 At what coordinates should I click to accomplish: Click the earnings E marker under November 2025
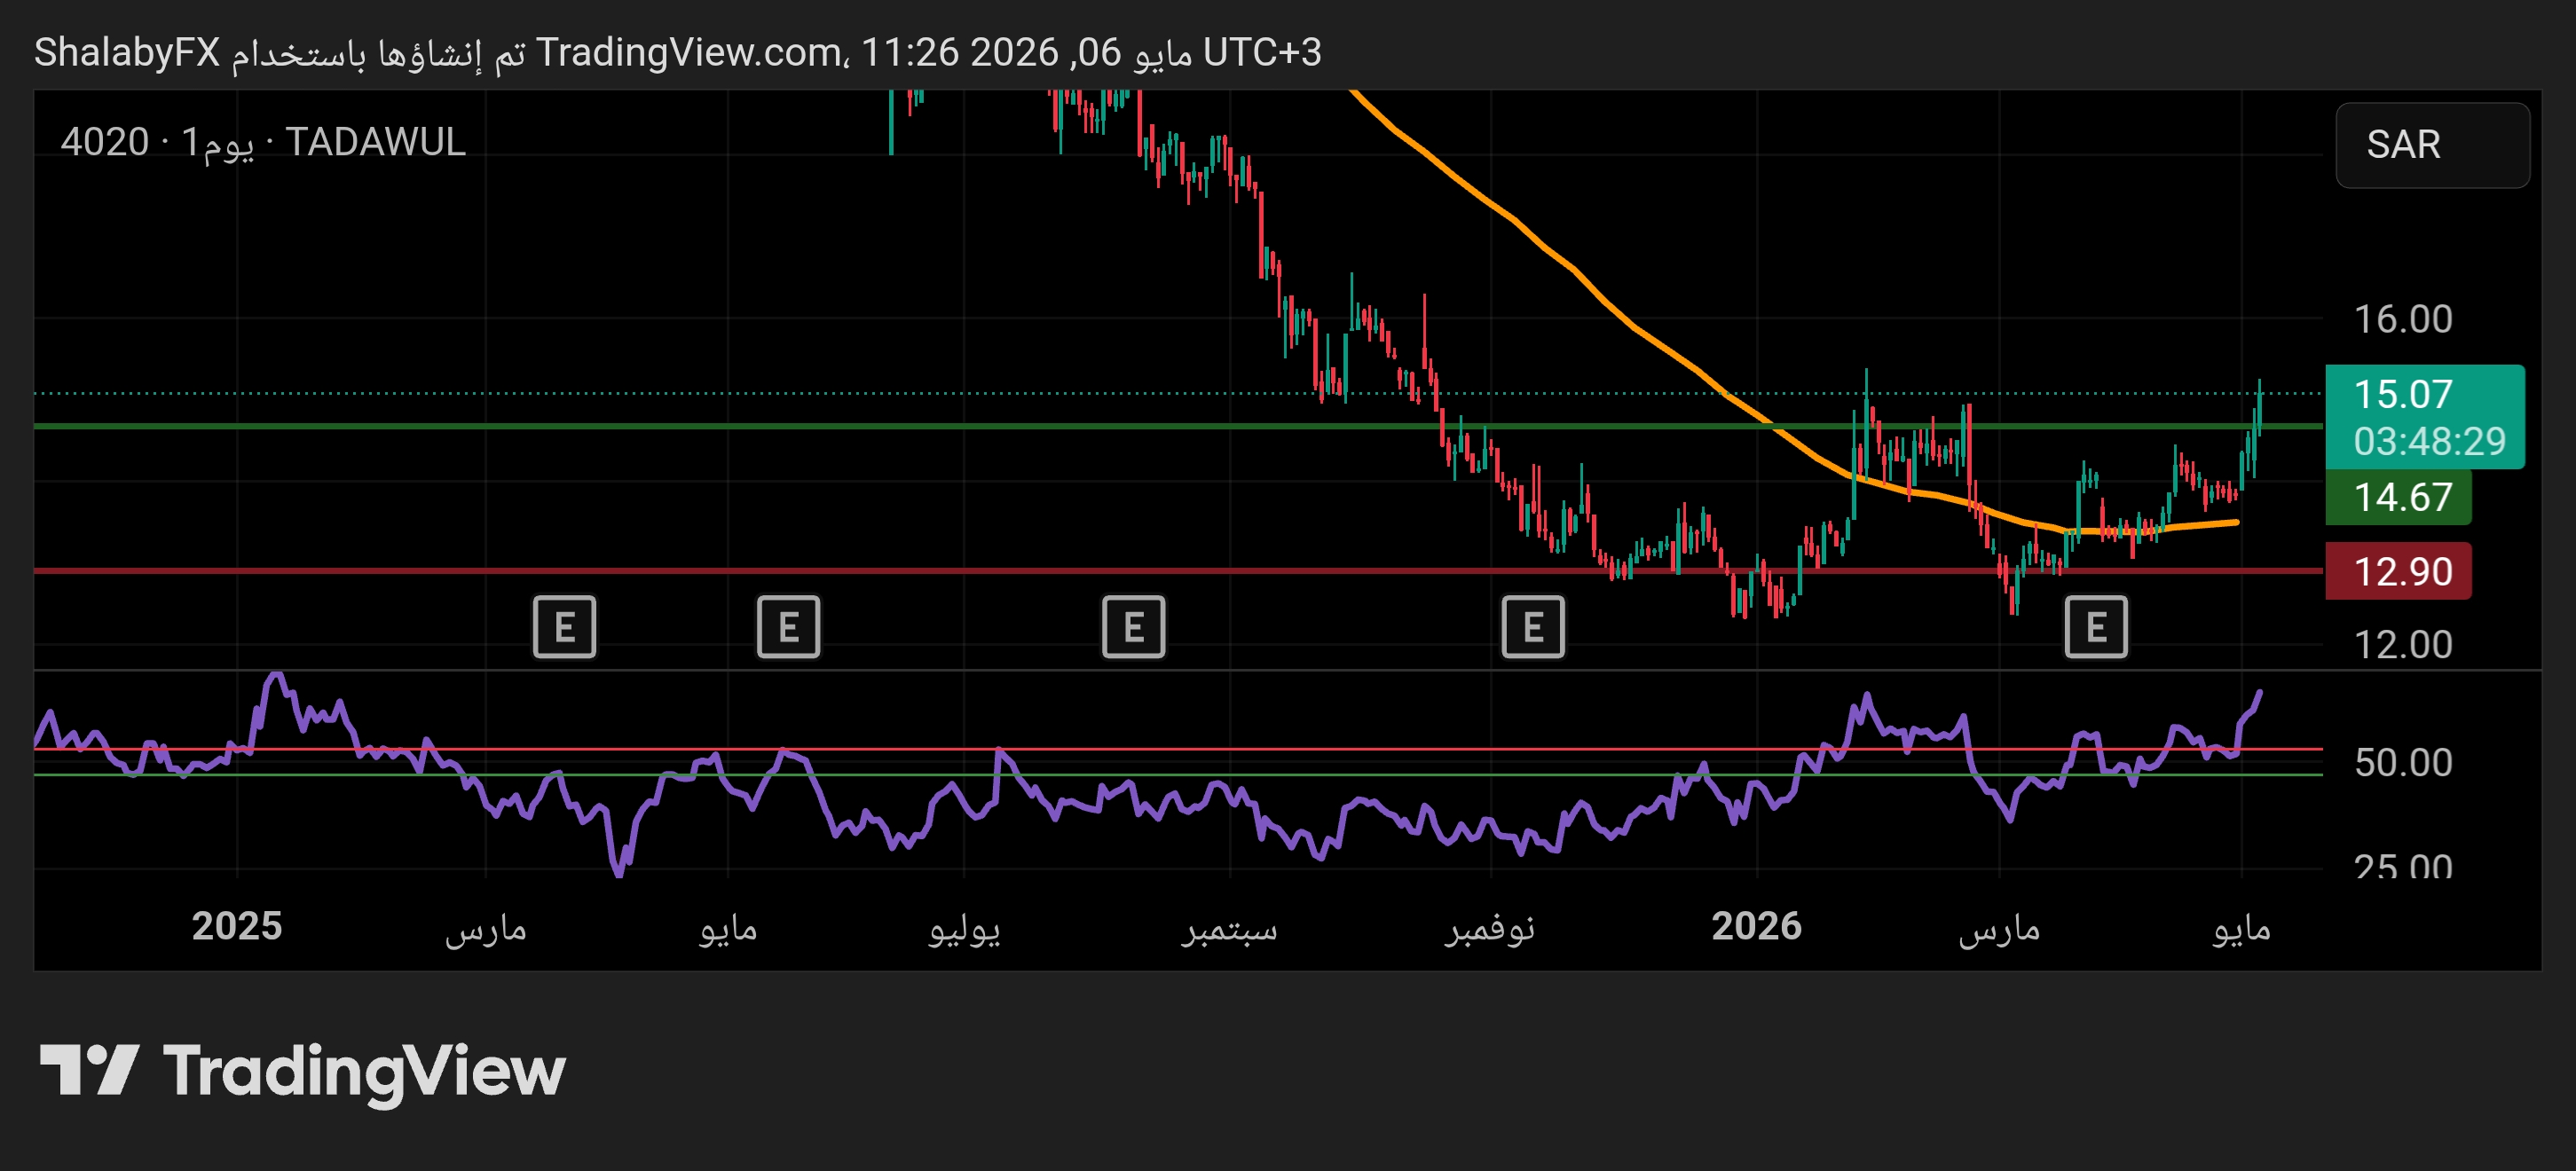click(1533, 627)
